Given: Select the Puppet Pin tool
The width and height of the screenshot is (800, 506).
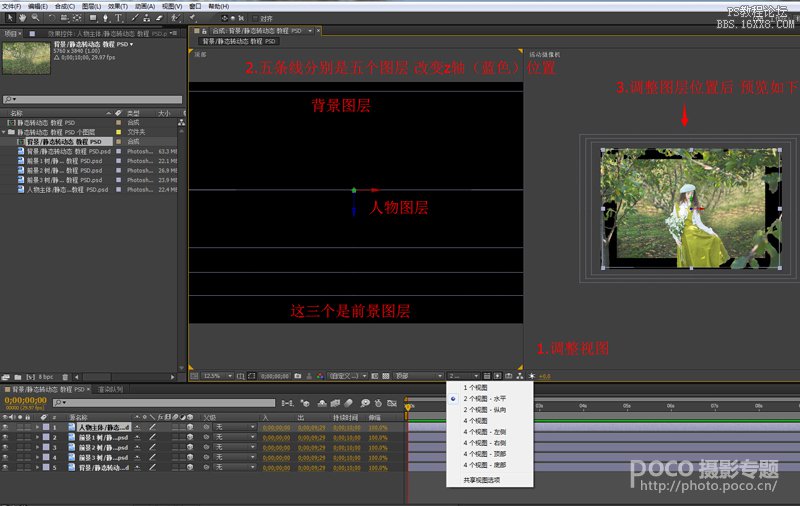Looking at the screenshot, I should coord(192,18).
